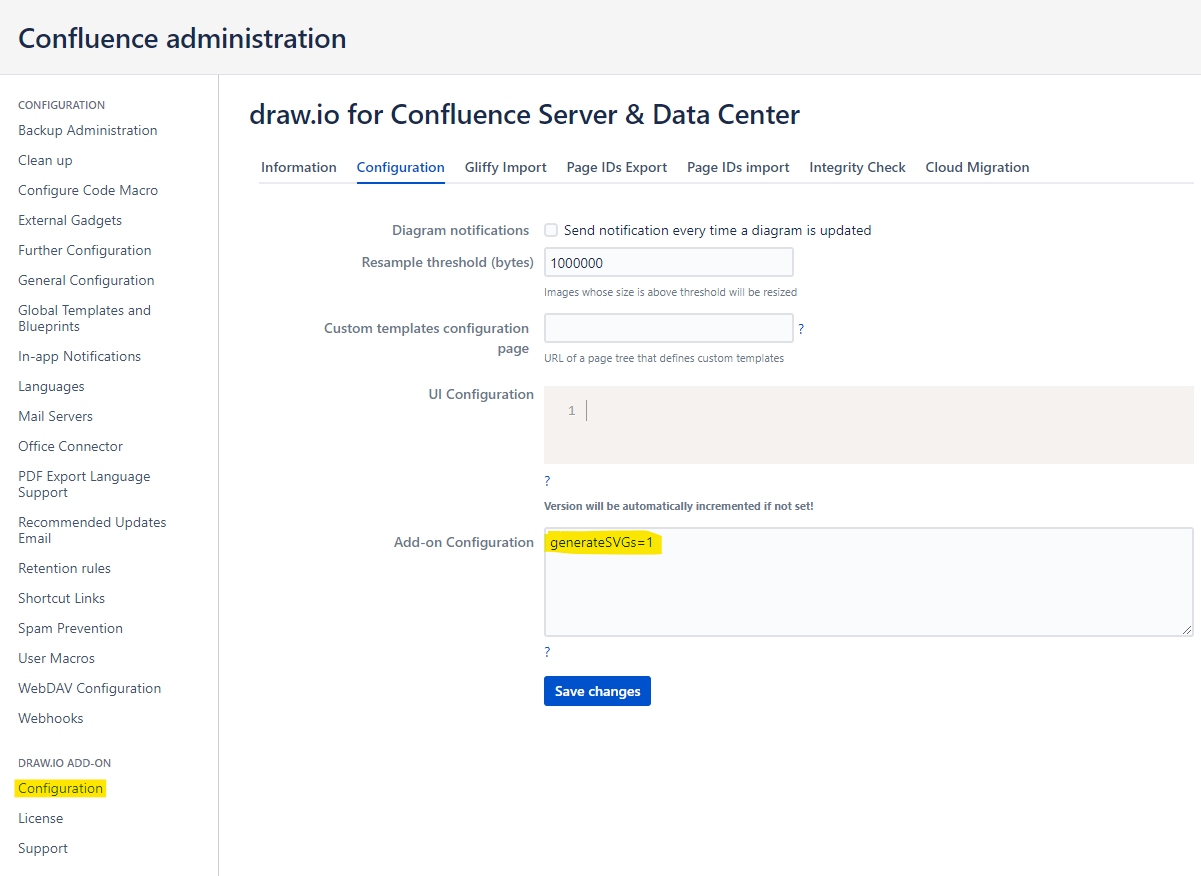Viewport: 1201px width, 876px height.
Task: Go to the Cloud Migration tab
Action: [977, 167]
